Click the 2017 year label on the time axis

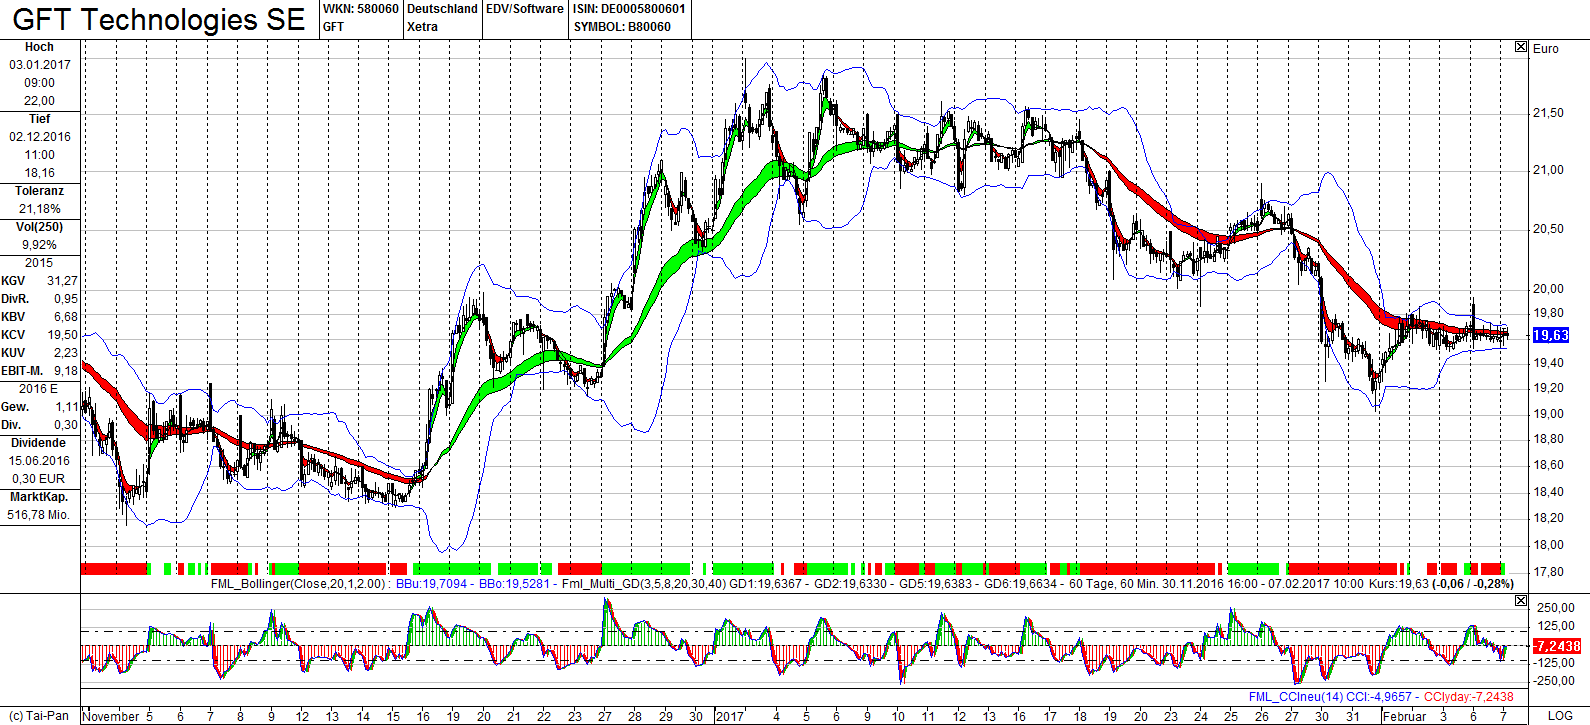[730, 716]
